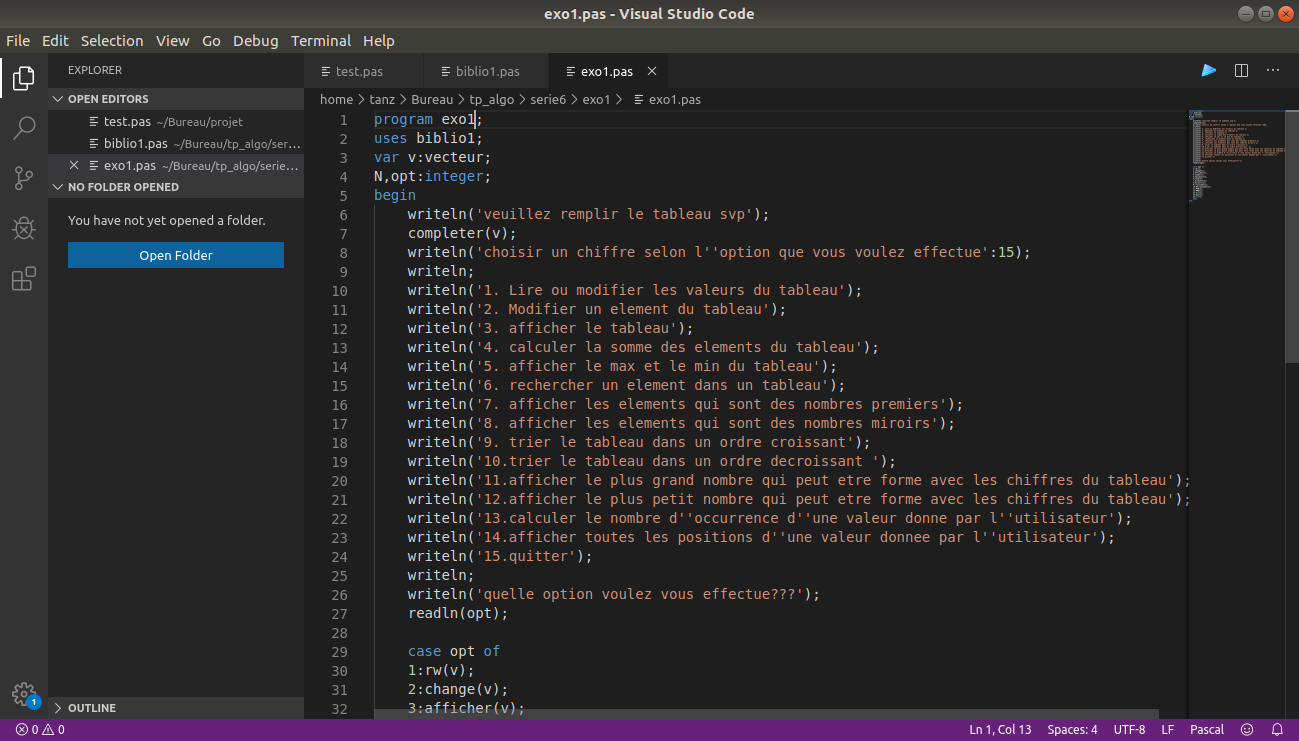Place cursor on 'var v:vecteur;' line
Screen dimensions: 1299x741
[x=432, y=157]
